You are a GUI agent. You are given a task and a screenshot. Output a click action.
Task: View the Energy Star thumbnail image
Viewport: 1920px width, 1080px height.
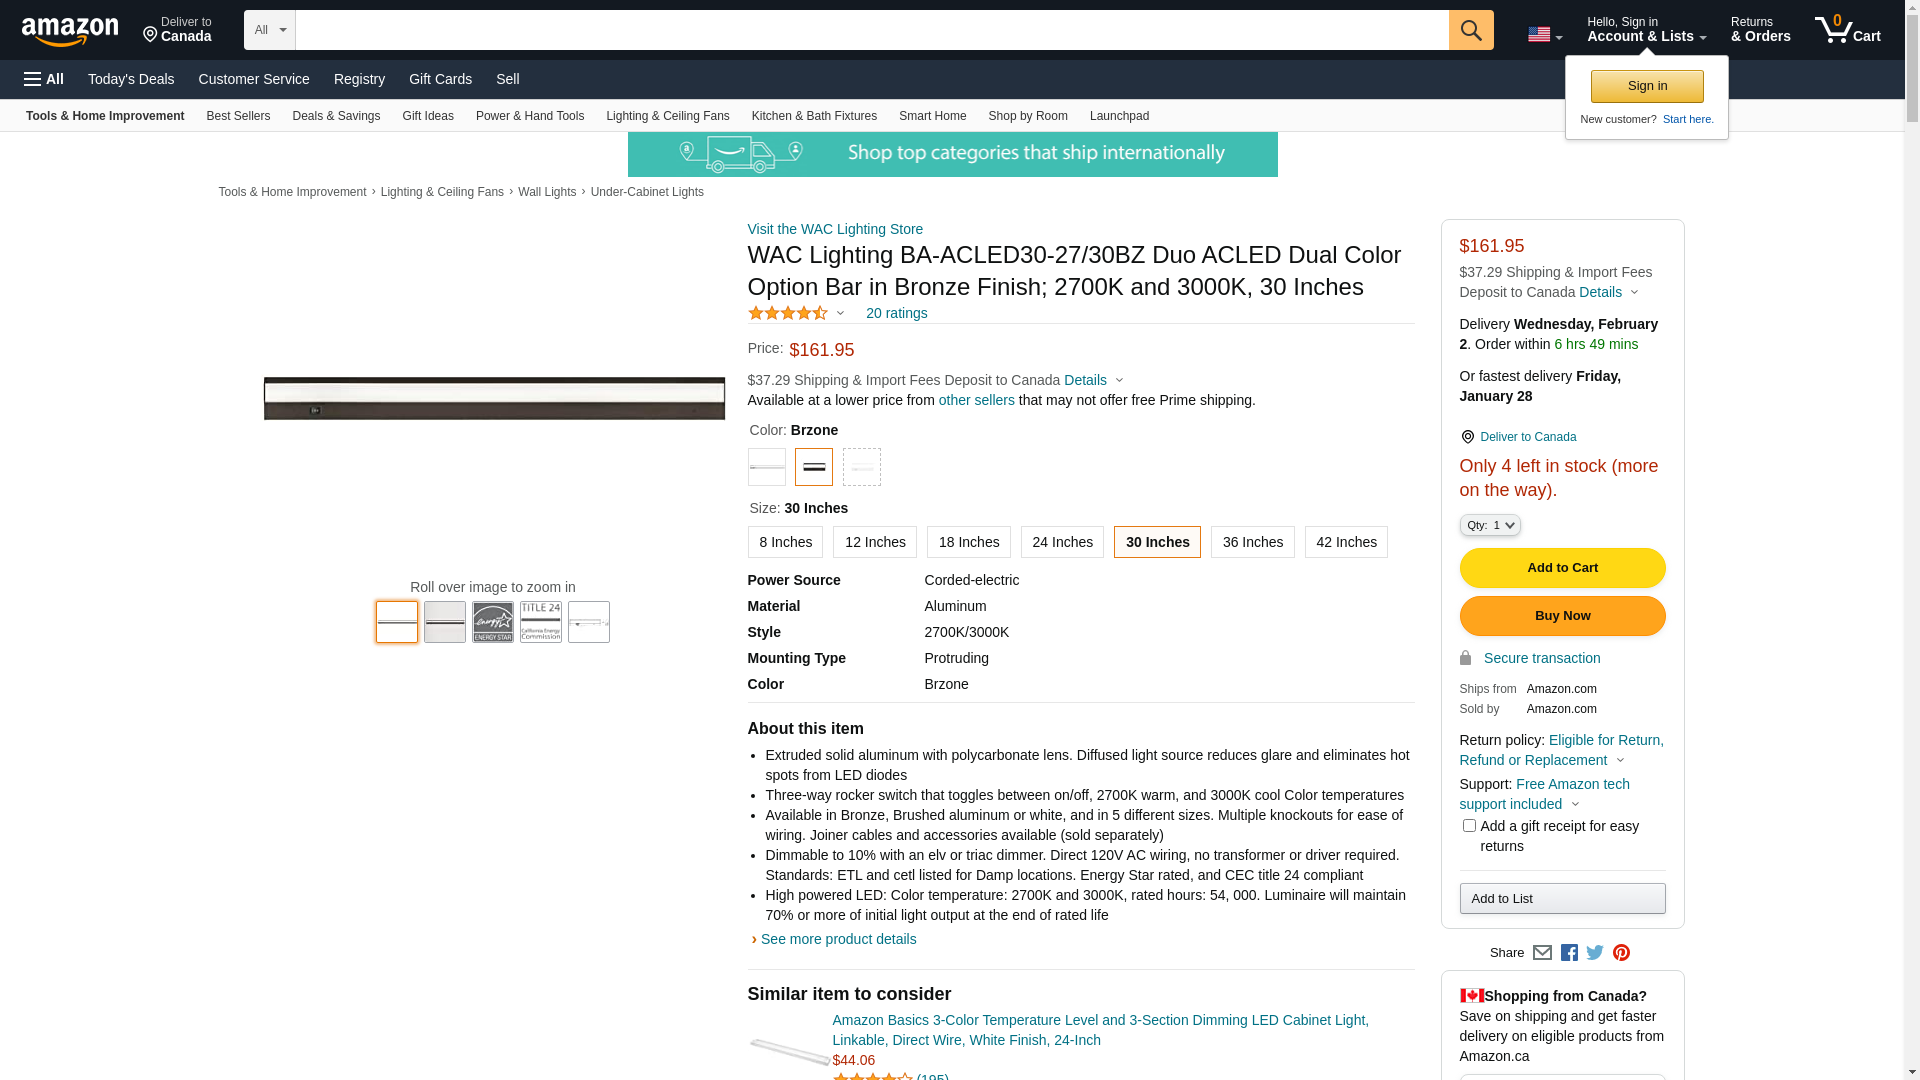493,622
